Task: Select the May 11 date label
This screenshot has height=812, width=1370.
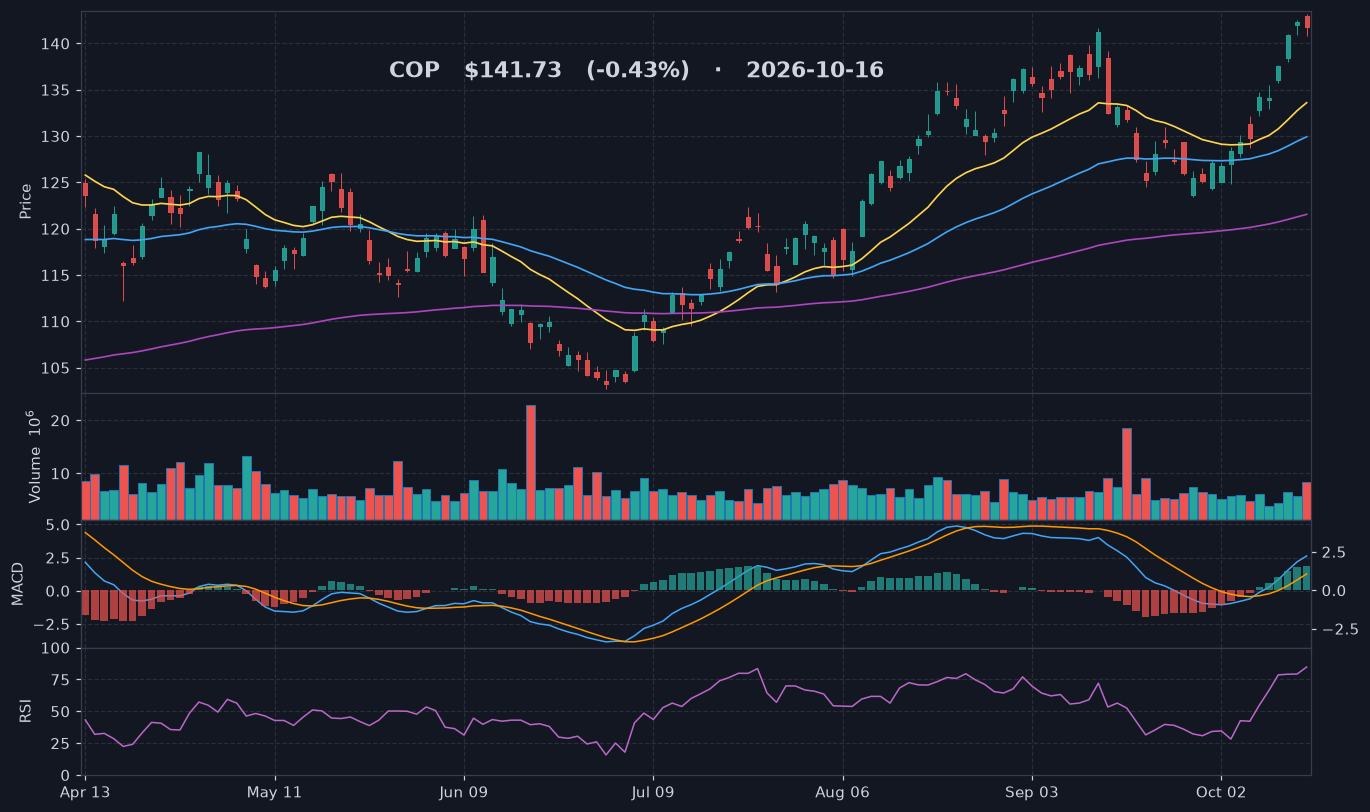Action: (275, 792)
